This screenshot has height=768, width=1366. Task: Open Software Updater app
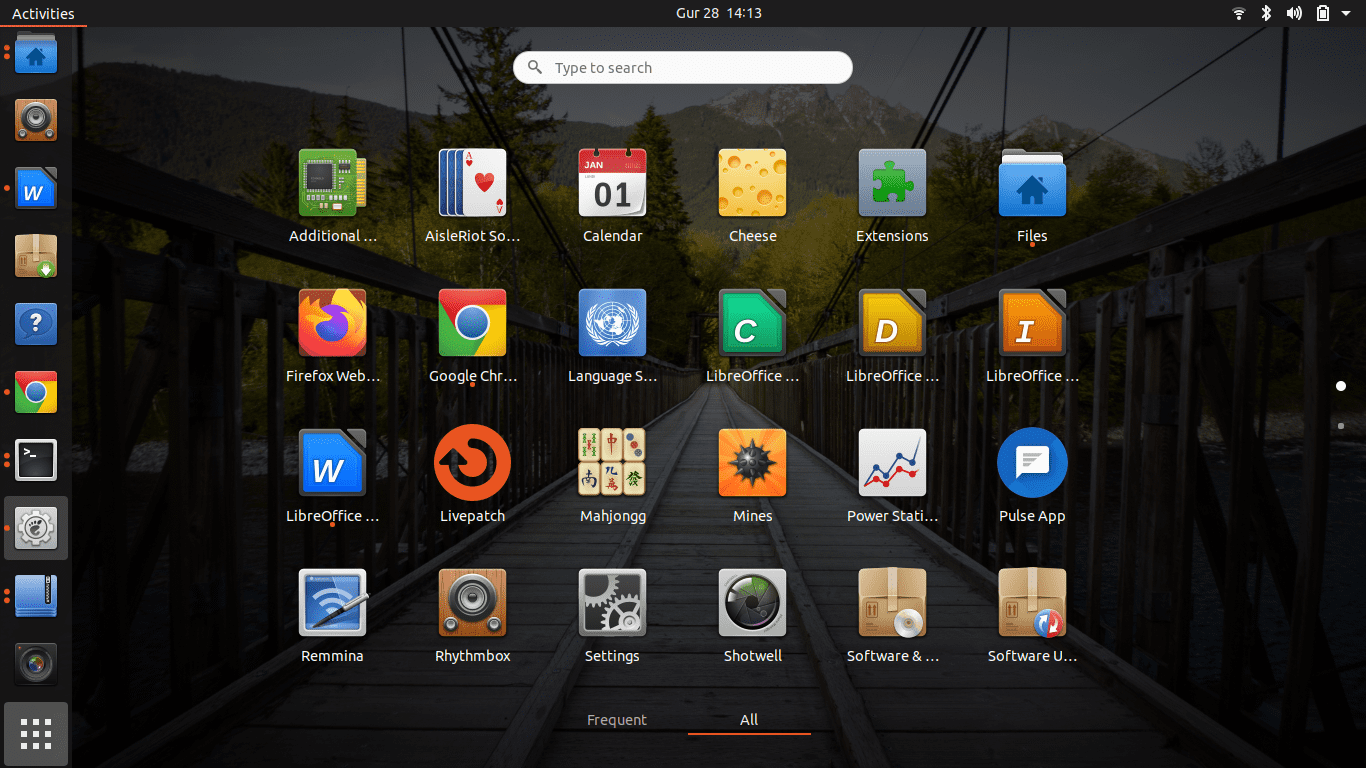click(1032, 616)
